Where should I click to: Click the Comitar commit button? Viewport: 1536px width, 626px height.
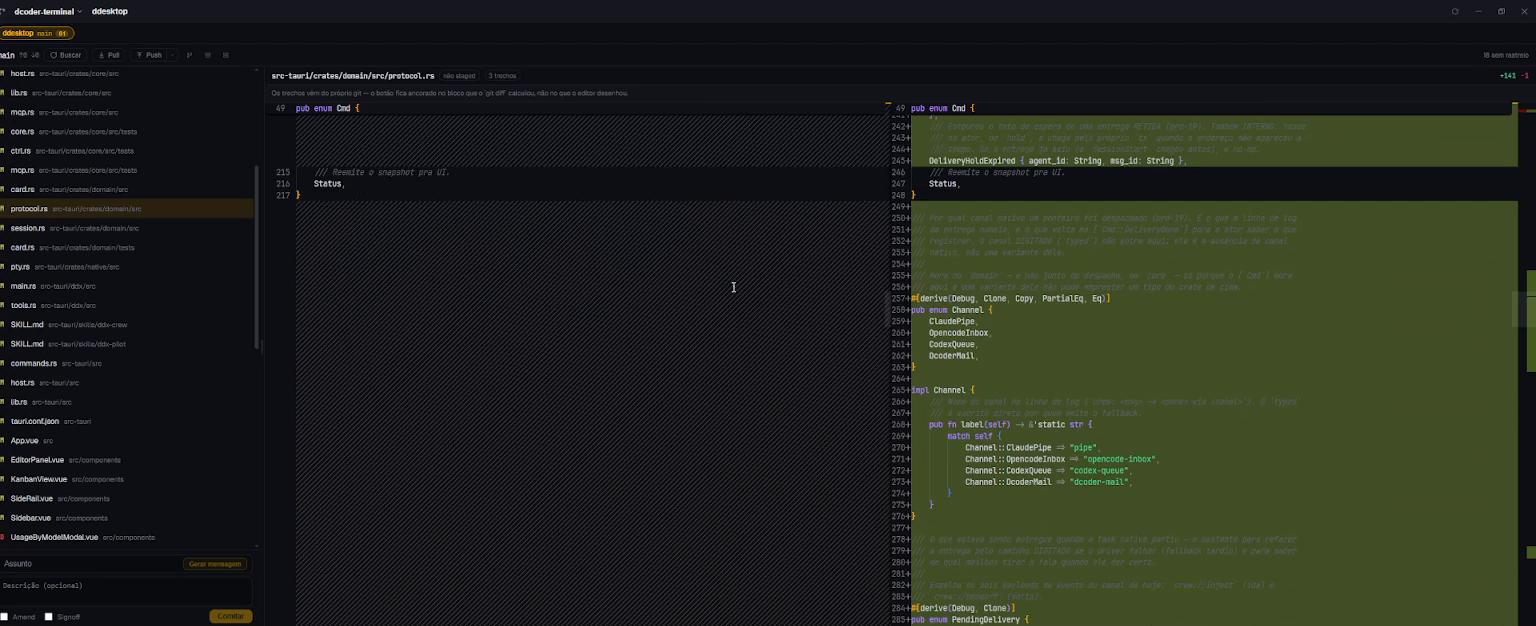tap(230, 616)
